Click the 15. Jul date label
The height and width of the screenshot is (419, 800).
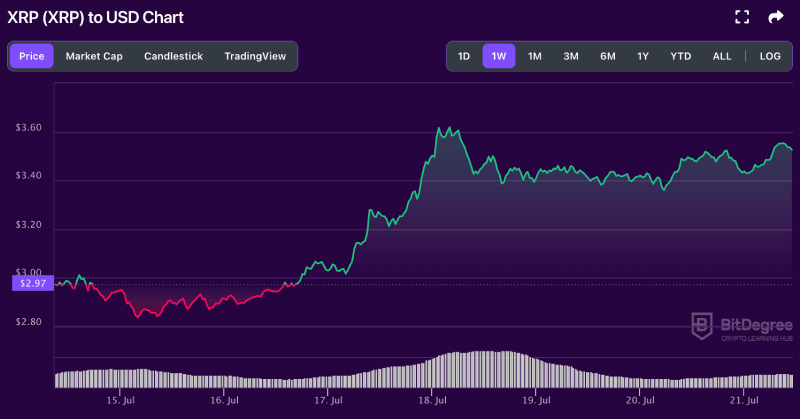[120, 401]
